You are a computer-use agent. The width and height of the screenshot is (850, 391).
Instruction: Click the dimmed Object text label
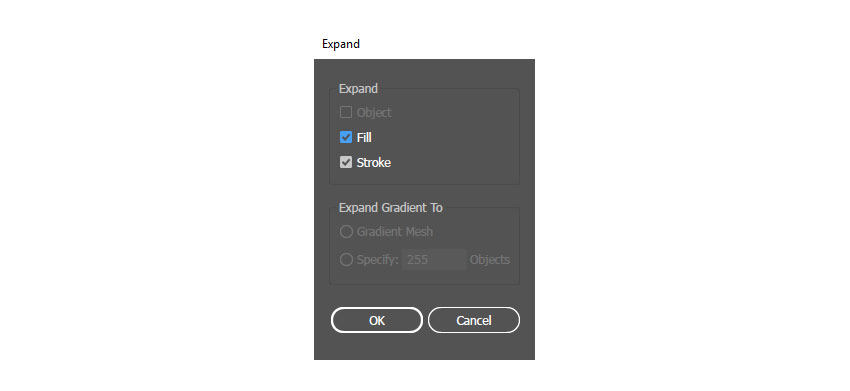point(374,113)
